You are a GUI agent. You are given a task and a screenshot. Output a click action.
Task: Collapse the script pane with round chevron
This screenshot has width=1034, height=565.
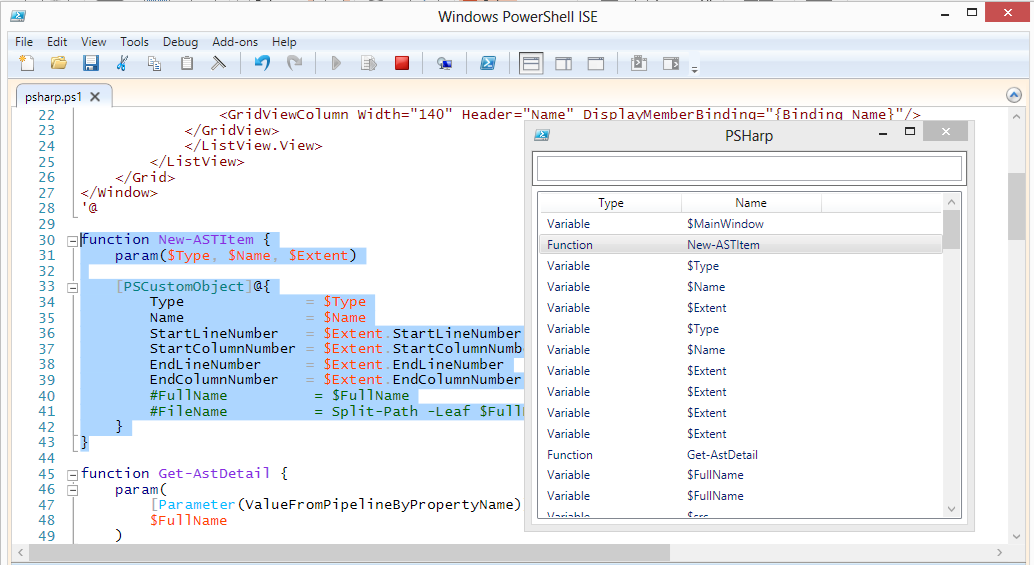1014,95
